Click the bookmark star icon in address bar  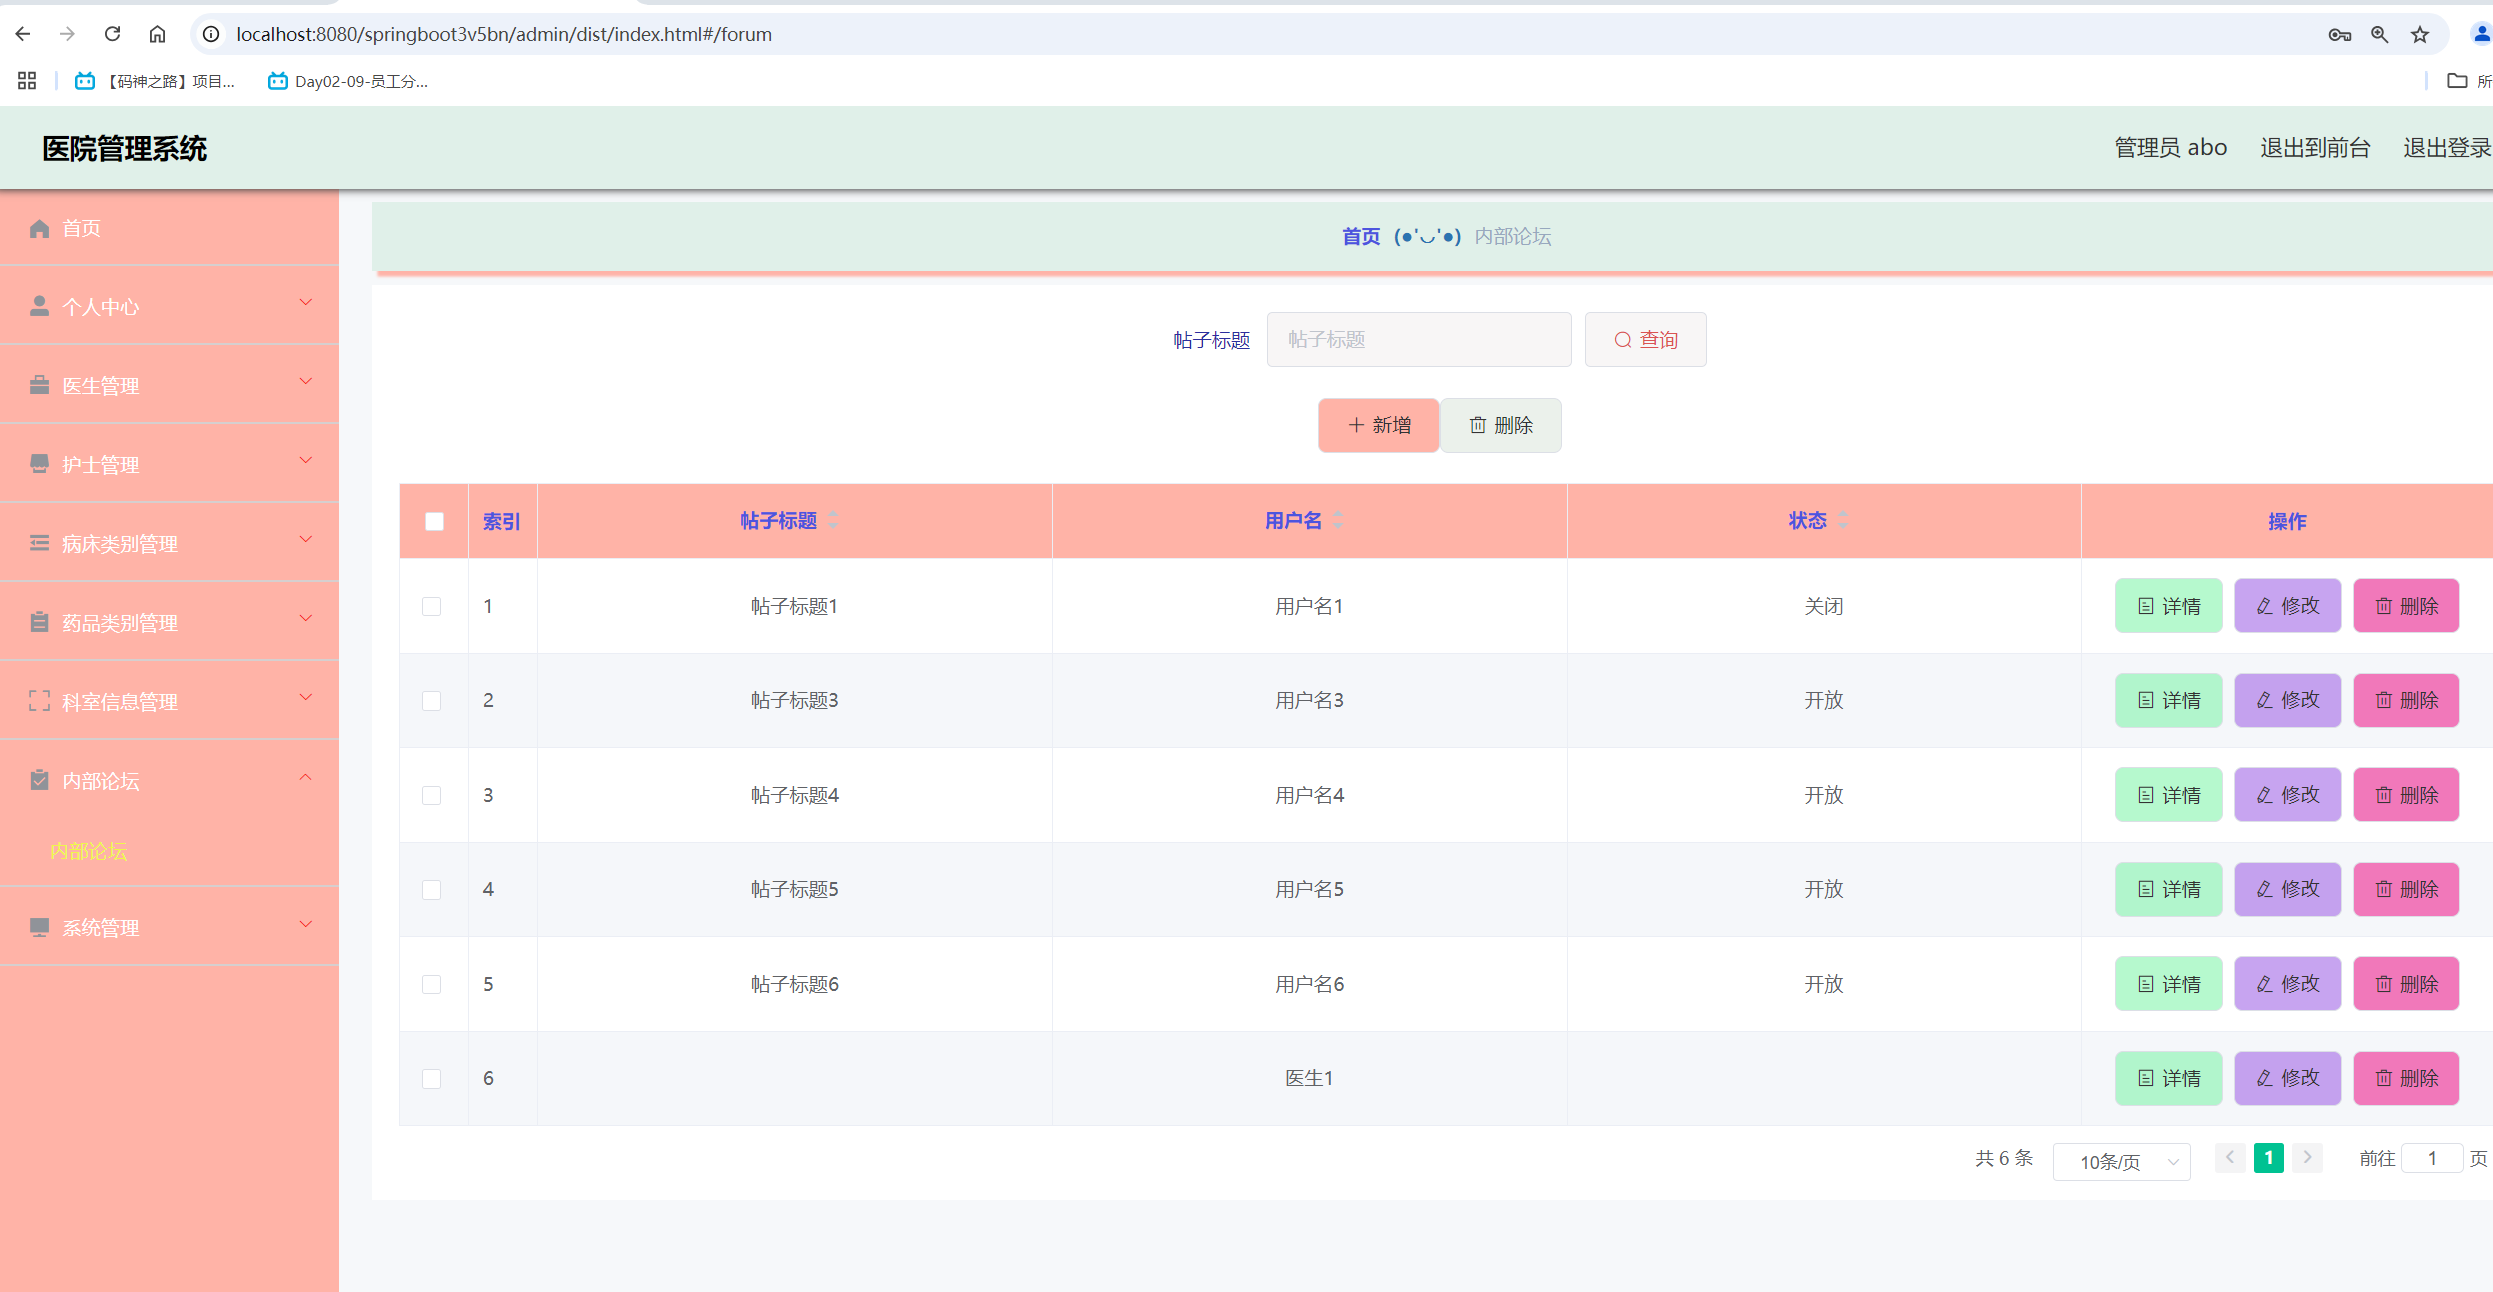tap(2419, 35)
